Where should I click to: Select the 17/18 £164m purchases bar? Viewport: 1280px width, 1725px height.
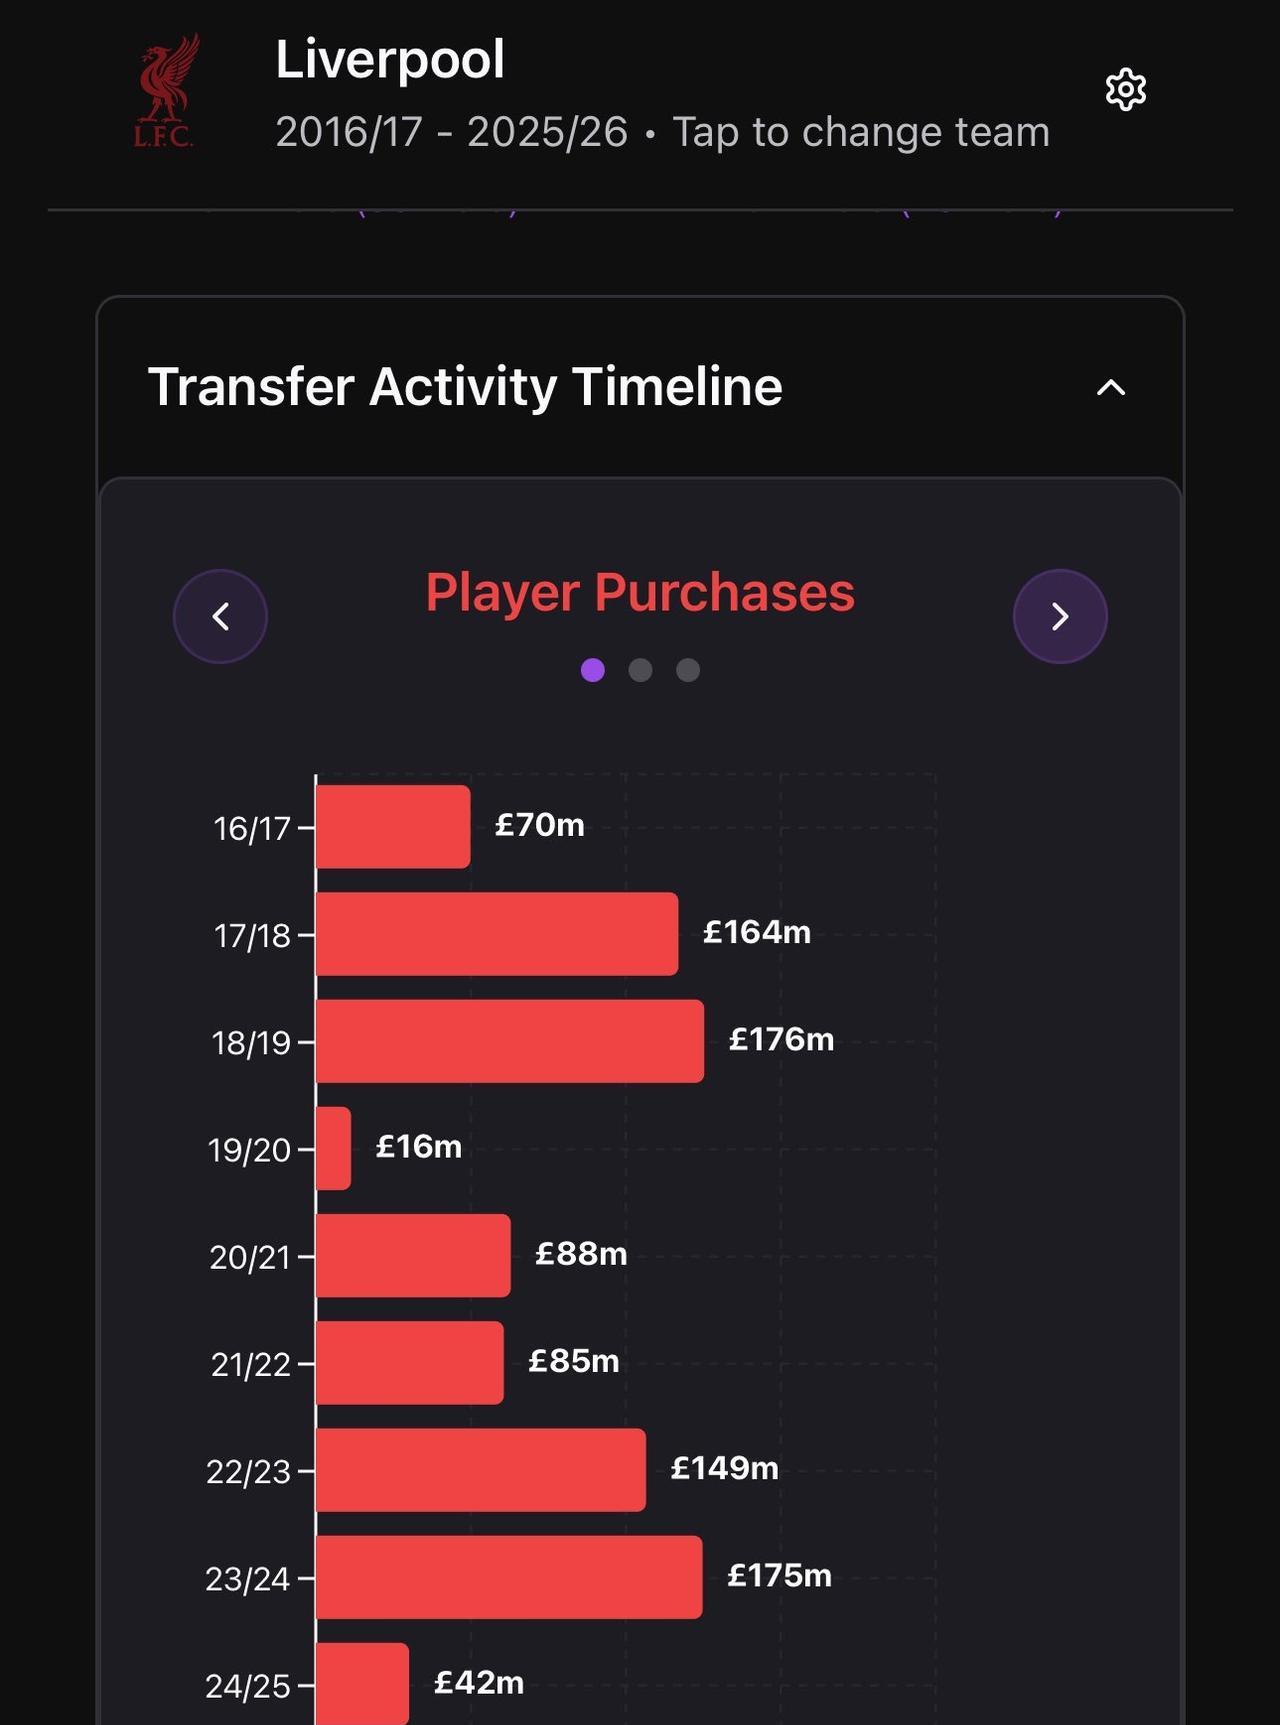pos(497,934)
